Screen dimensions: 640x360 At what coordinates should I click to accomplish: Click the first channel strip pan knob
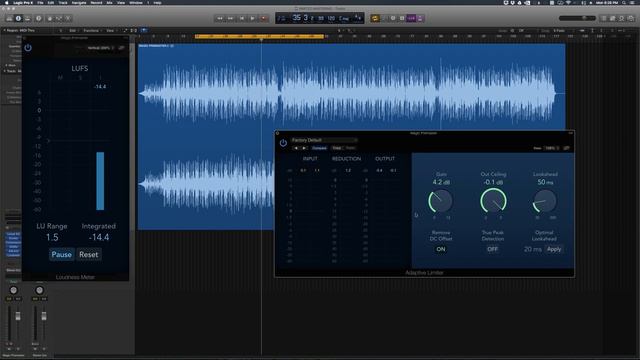coord(13,290)
